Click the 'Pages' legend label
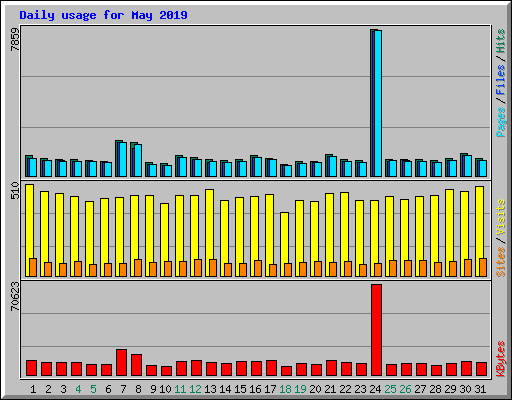The image size is (512, 400). point(501,122)
